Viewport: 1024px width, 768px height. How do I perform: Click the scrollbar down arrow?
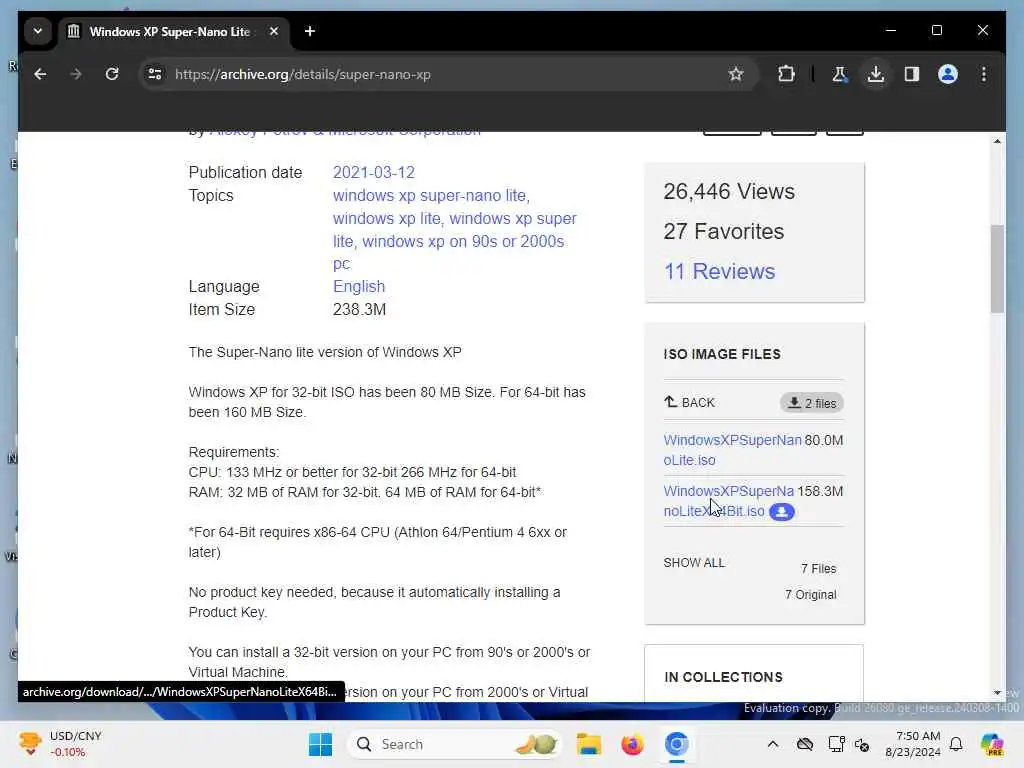997,692
